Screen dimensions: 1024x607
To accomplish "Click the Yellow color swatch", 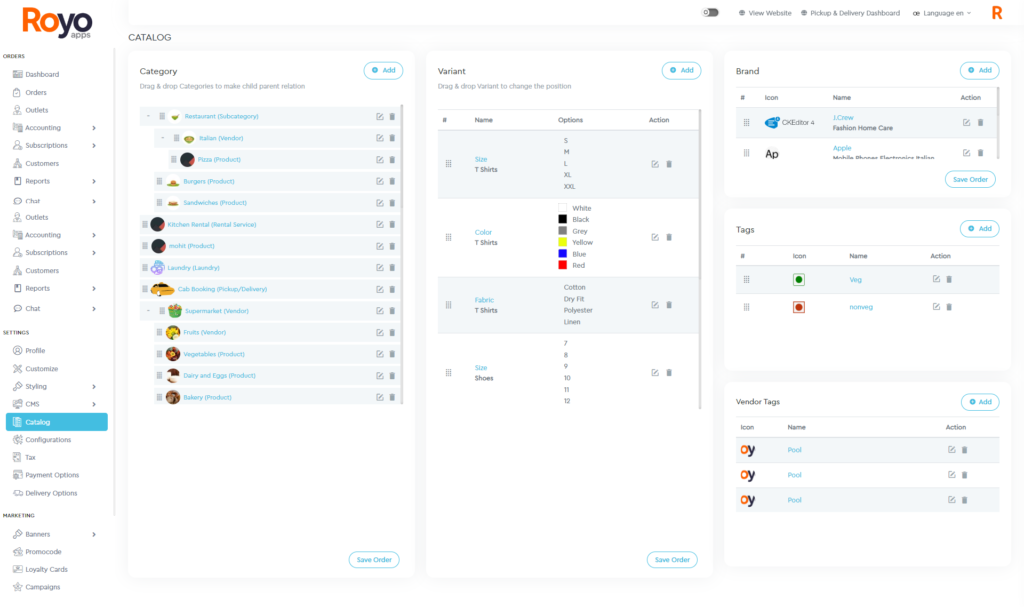I will pyautogui.click(x=562, y=242).
